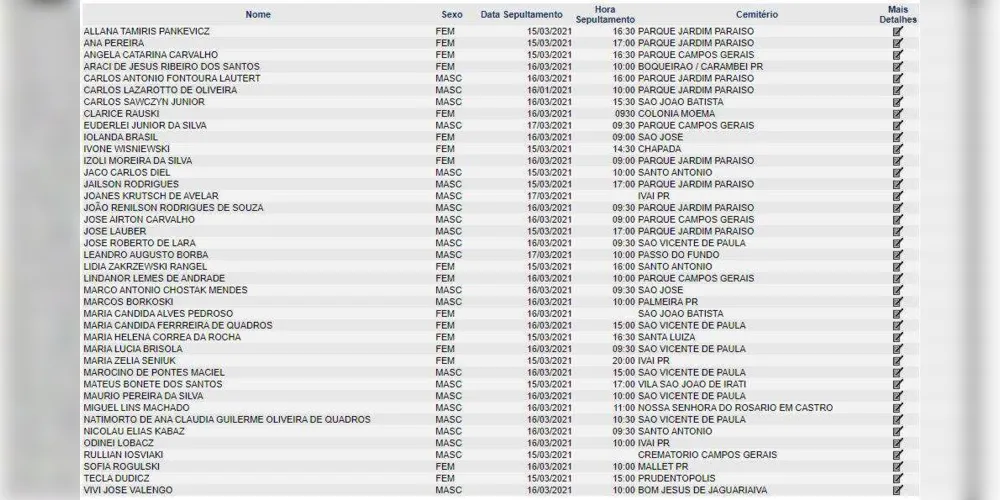Click details icon for CARLOS SAWCZYN JUNIOR
The width and height of the screenshot is (1000, 500).
click(898, 102)
